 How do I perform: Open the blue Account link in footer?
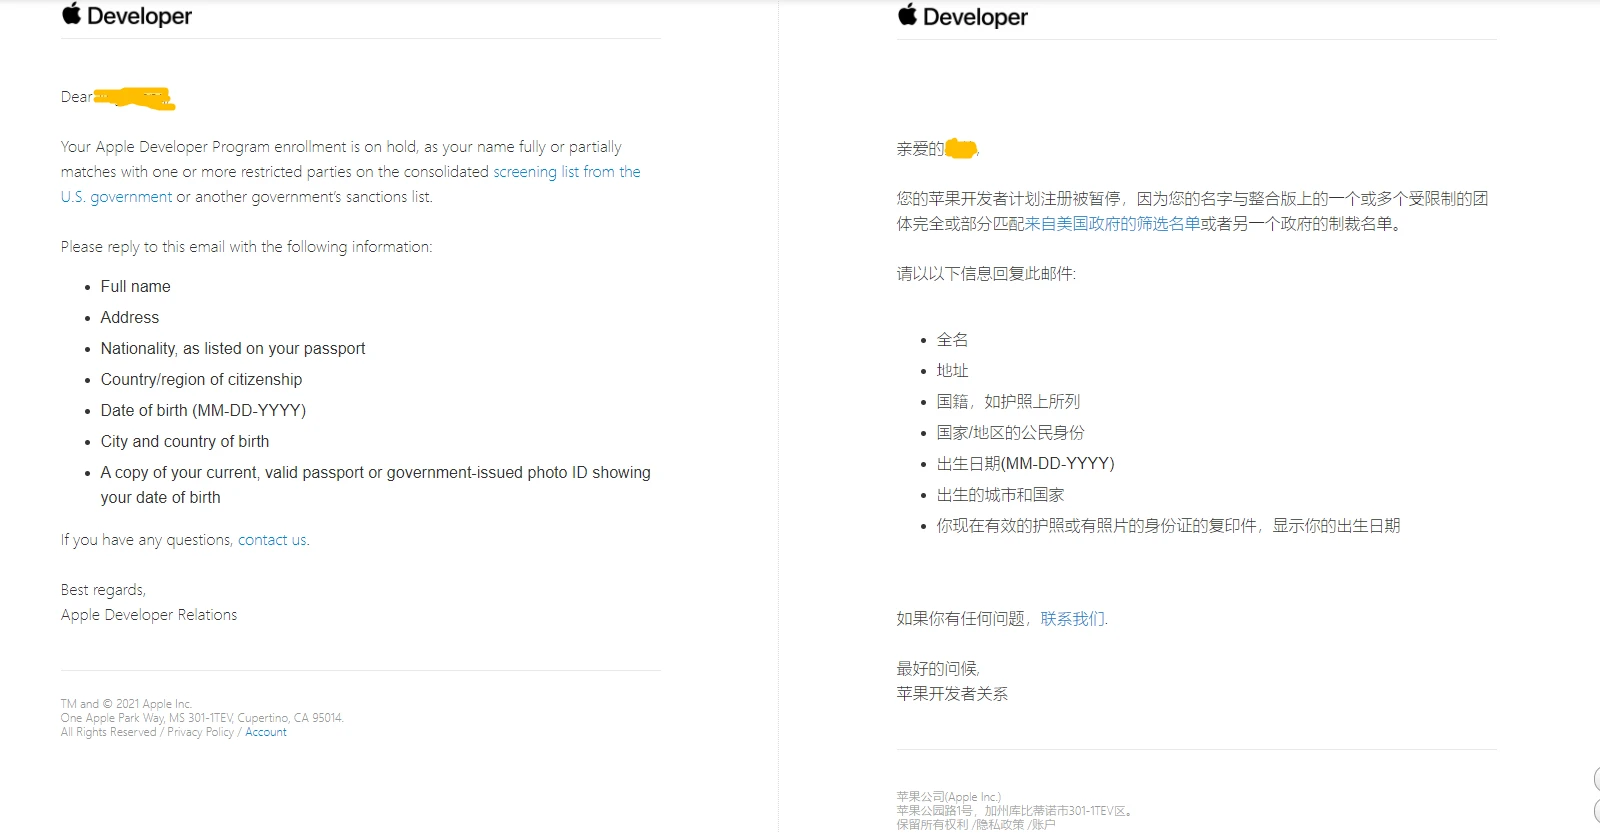266,732
